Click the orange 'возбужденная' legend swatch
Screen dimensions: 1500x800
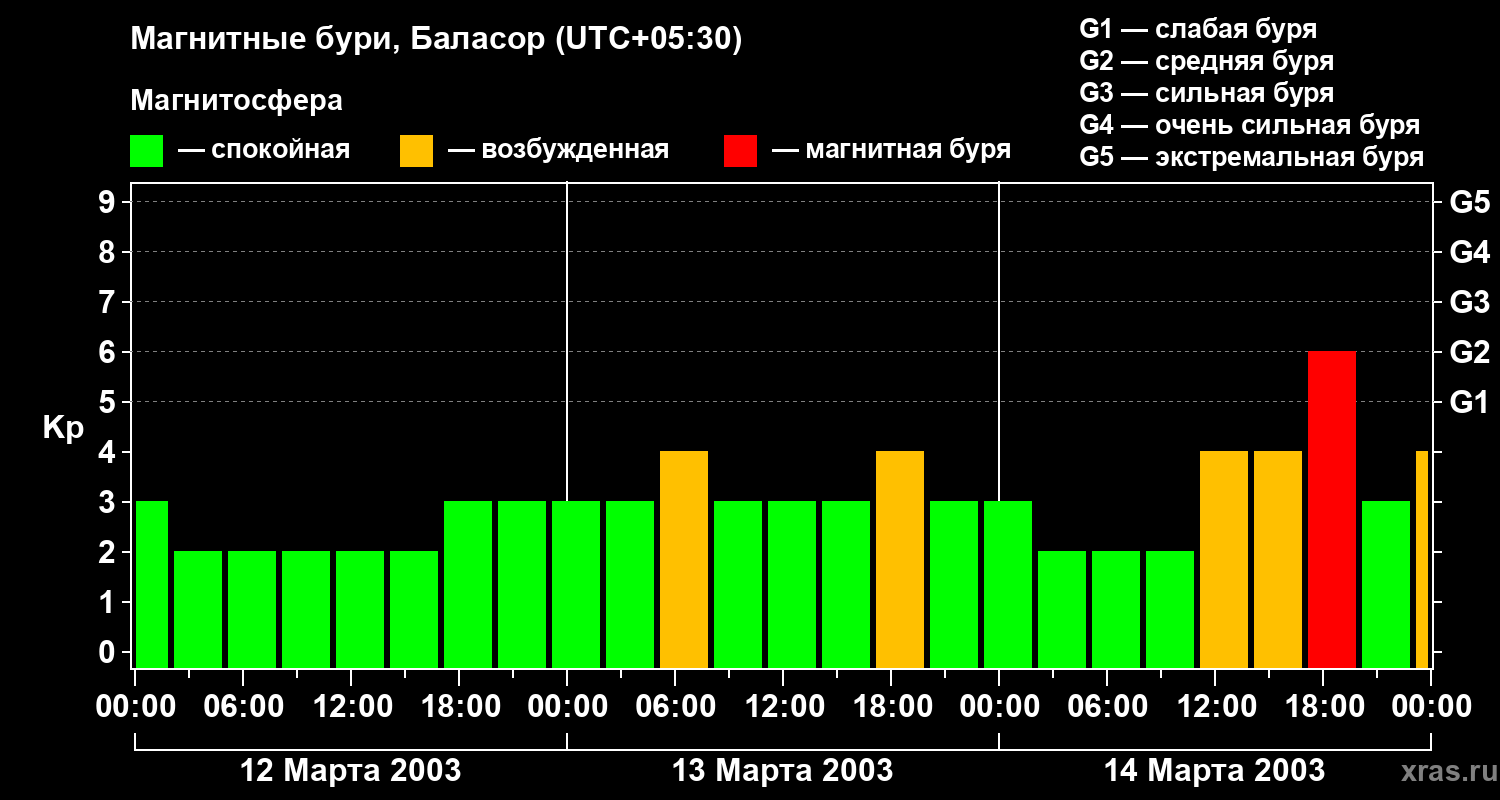coord(416,151)
